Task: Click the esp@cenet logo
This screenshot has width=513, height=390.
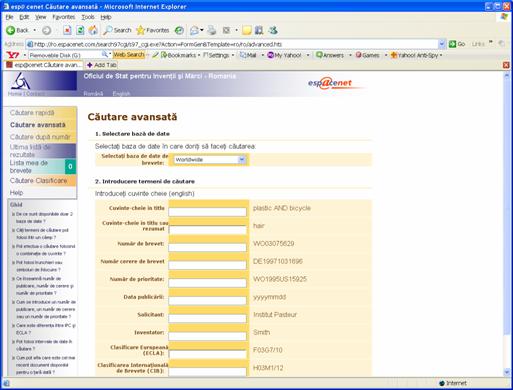Action: [330, 83]
